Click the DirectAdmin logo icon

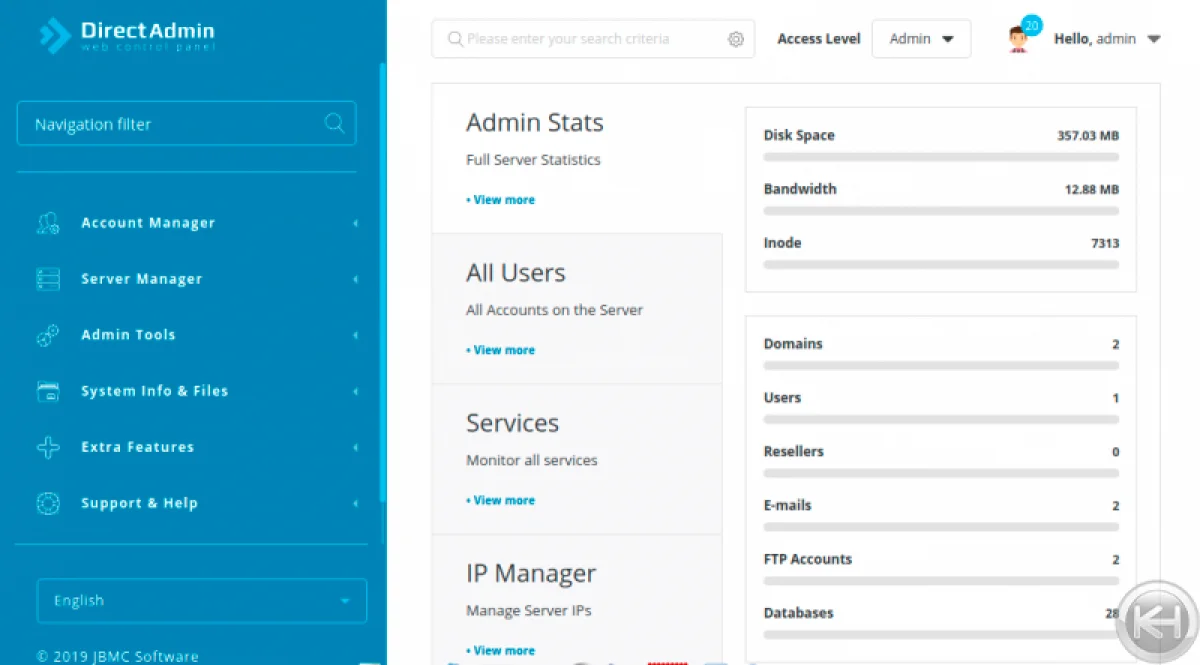(54, 36)
